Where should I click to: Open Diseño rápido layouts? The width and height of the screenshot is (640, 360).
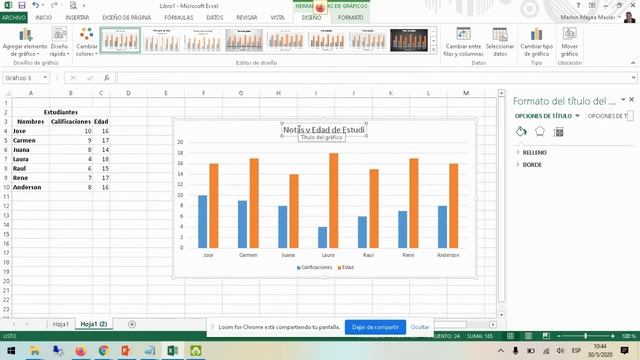click(59, 42)
